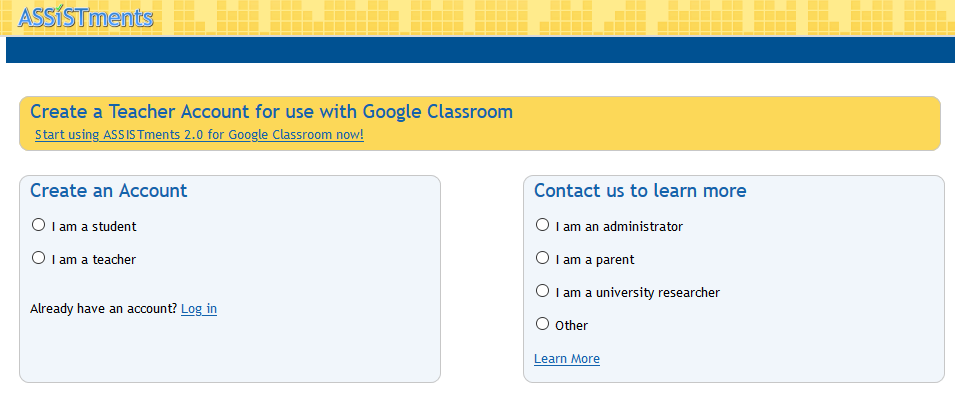Click the 'I am a teacher' label text
This screenshot has height=393, width=955.
[94, 260]
